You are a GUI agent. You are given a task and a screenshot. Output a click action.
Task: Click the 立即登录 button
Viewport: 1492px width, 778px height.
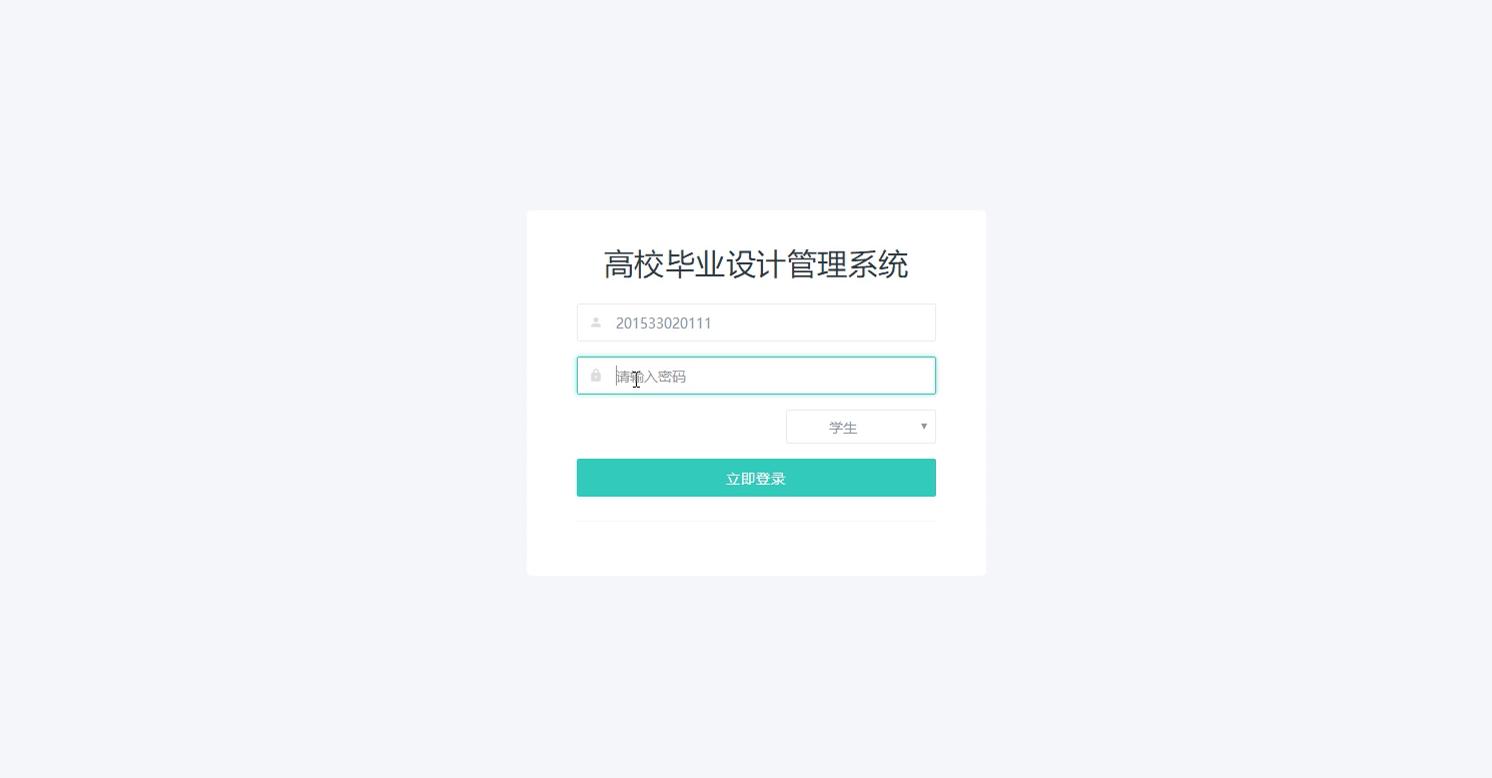756,478
